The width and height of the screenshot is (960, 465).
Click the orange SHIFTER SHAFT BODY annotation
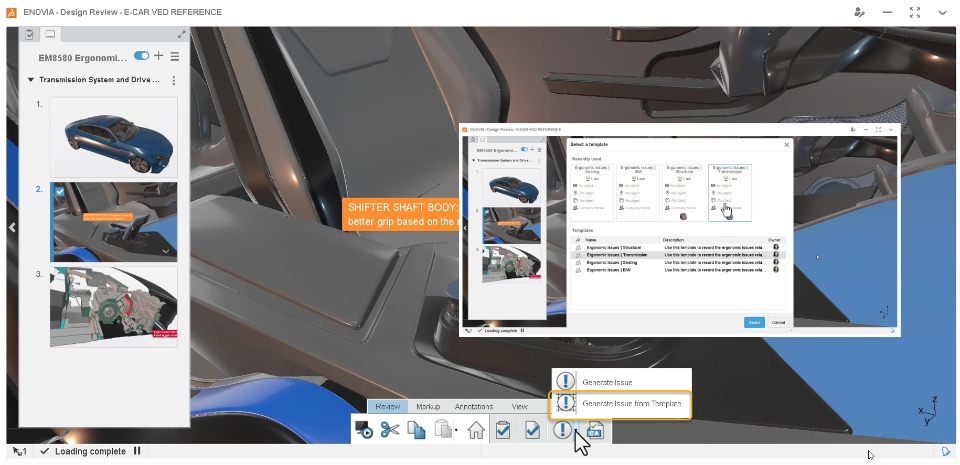pyautogui.click(x=401, y=214)
